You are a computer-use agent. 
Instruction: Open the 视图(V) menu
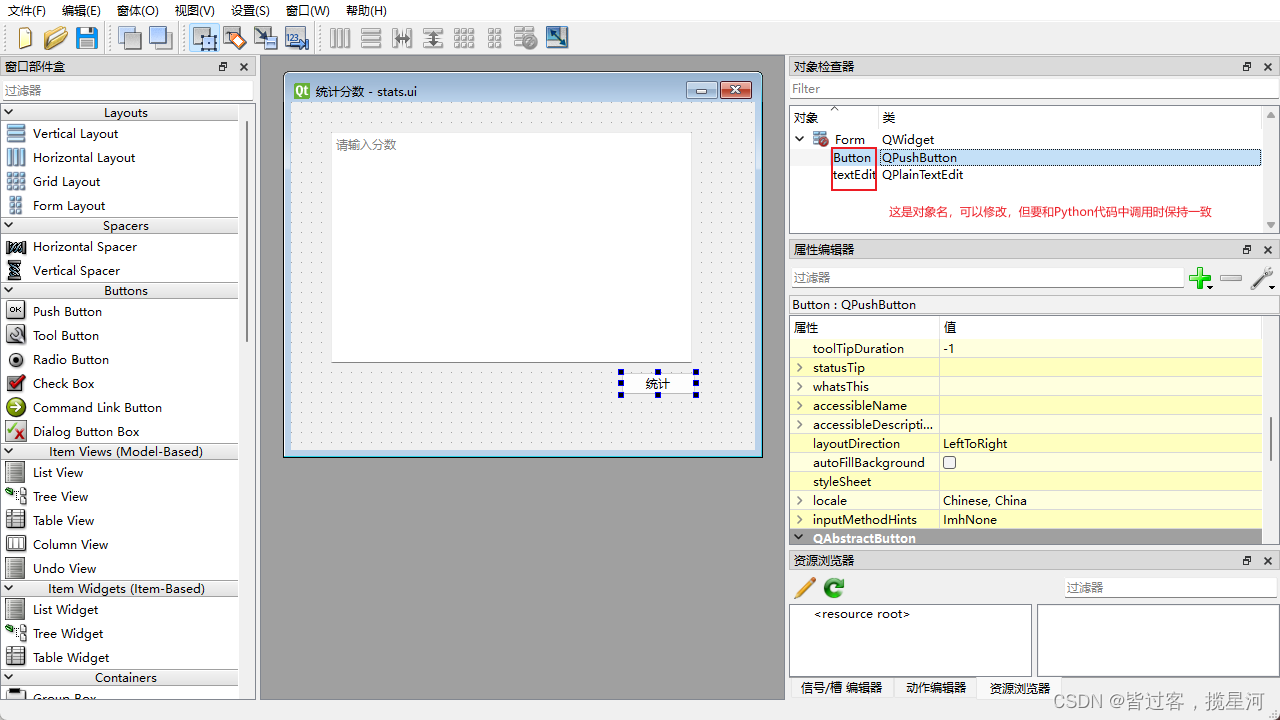click(194, 10)
